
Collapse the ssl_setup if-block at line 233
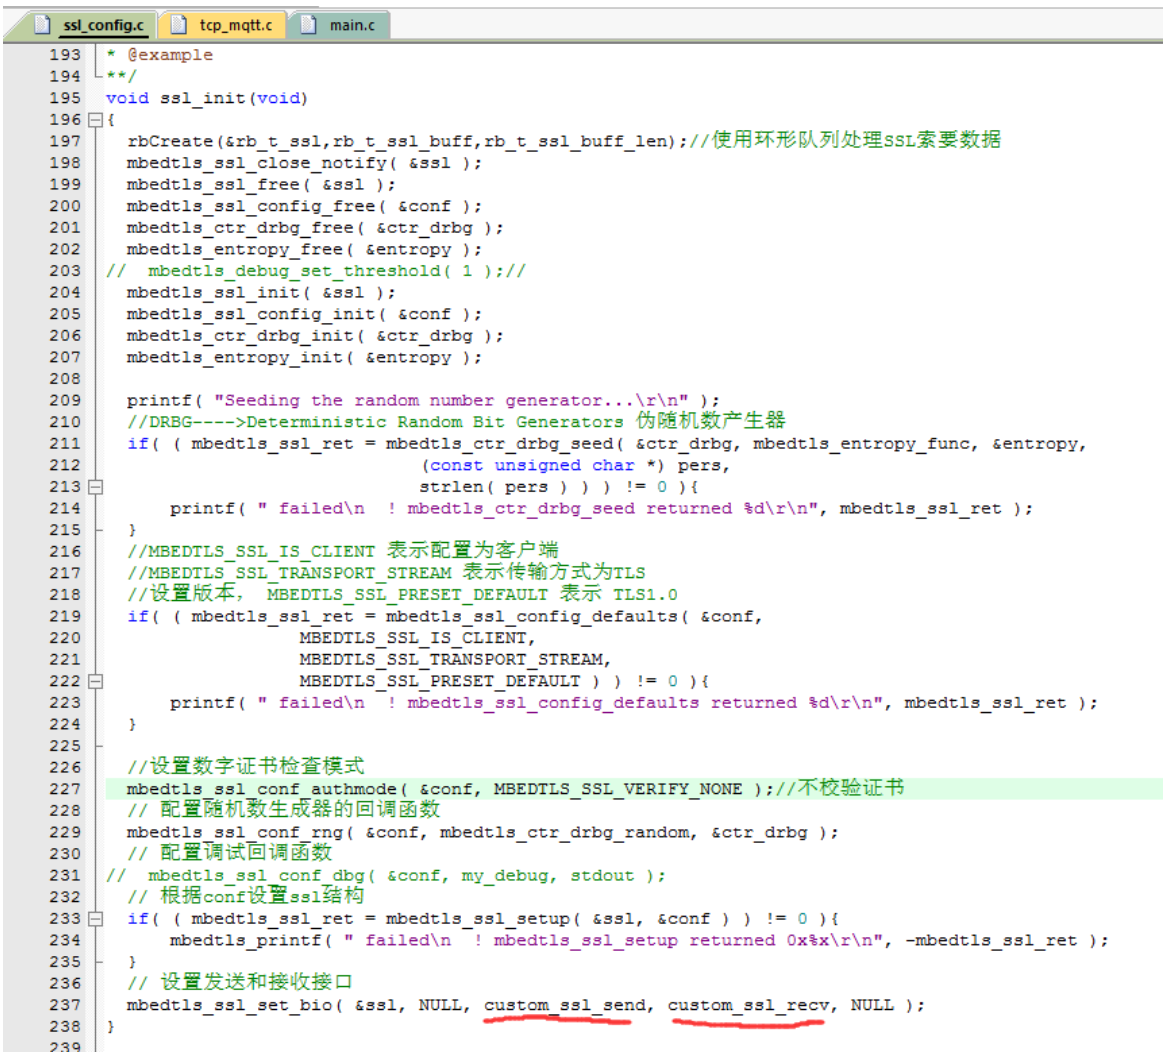96,919
